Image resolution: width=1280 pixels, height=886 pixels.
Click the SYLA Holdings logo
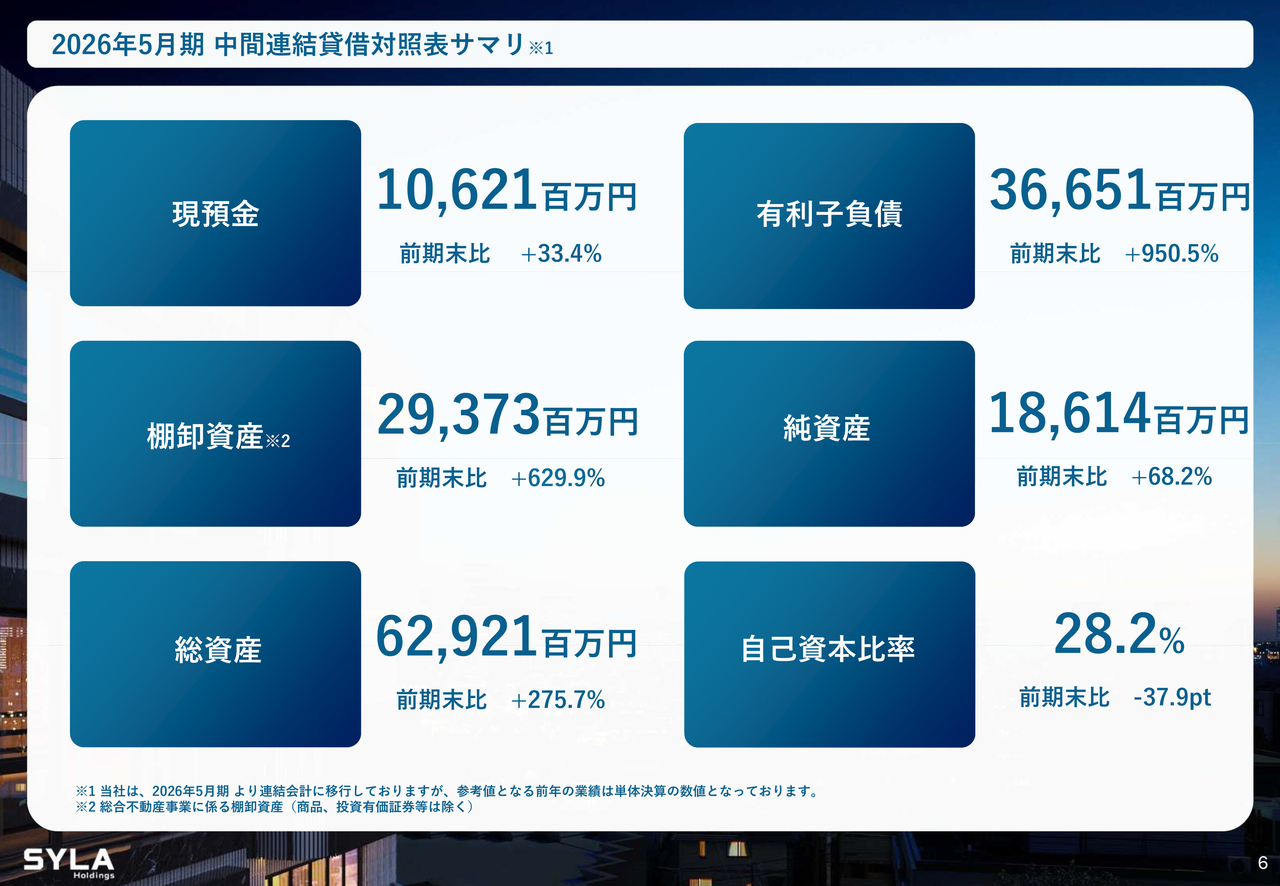68,862
